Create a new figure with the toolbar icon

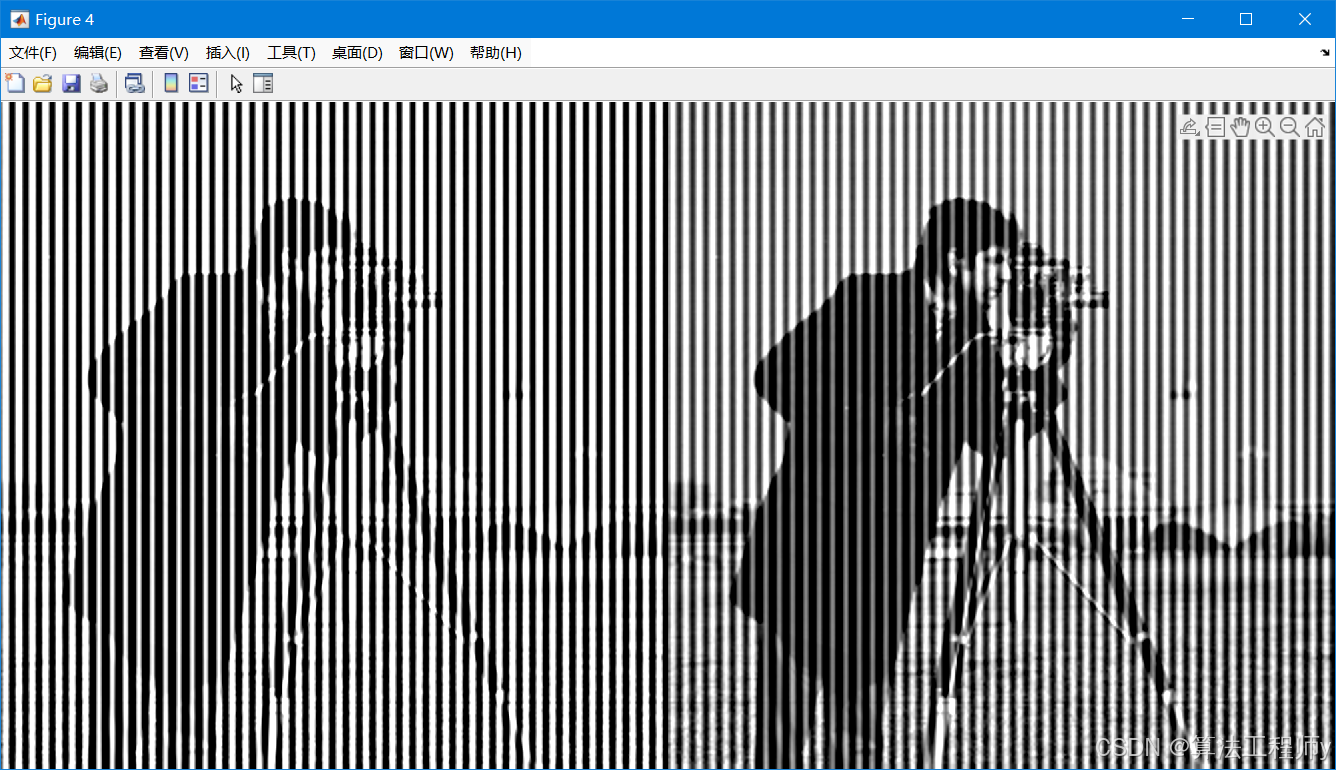coord(15,84)
